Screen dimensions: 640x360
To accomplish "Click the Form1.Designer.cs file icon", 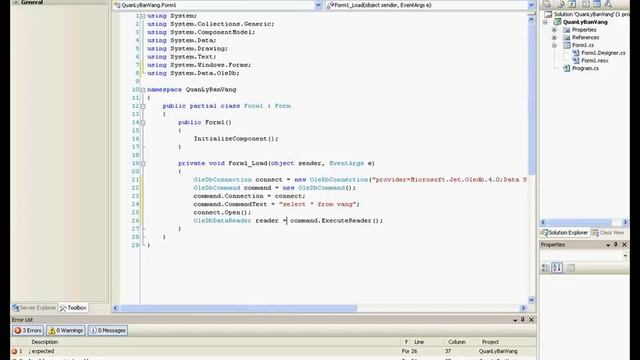I will click(576, 53).
